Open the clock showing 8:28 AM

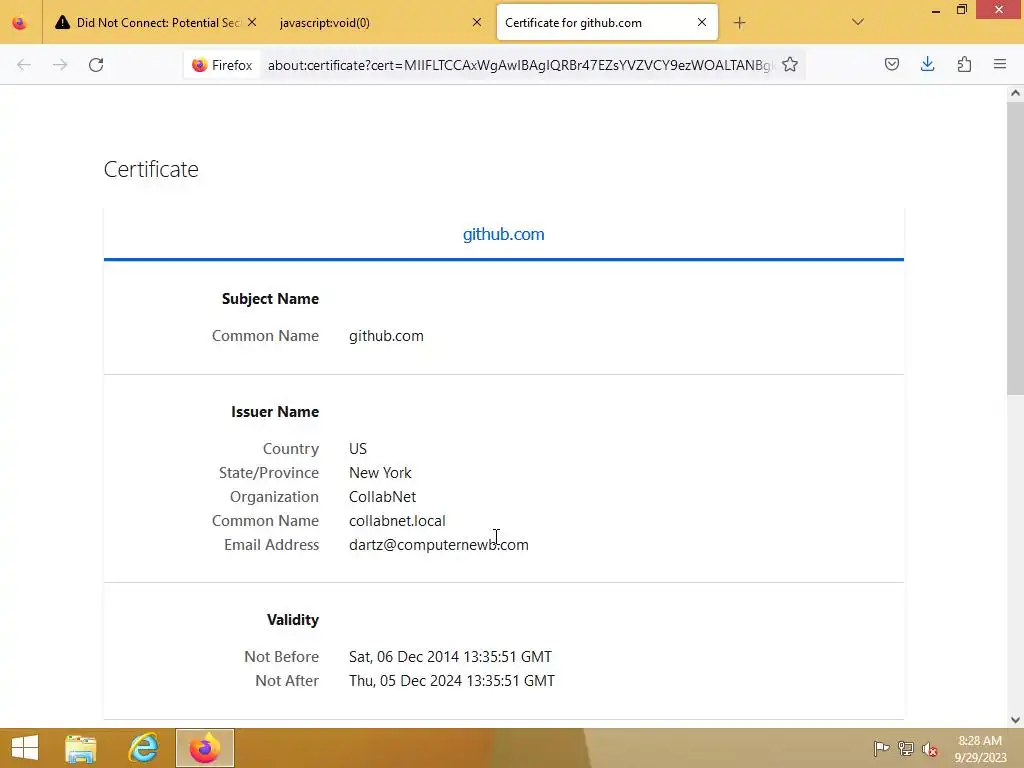(980, 749)
